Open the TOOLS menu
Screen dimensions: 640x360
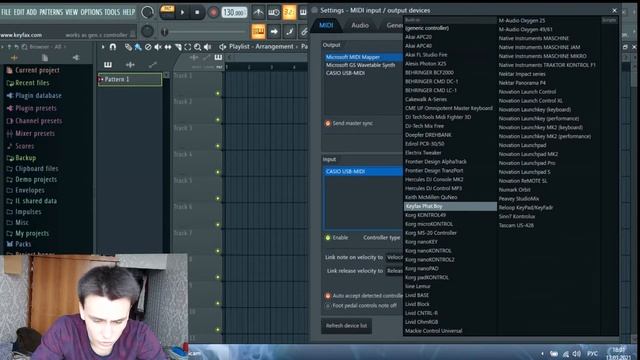[x=112, y=12]
